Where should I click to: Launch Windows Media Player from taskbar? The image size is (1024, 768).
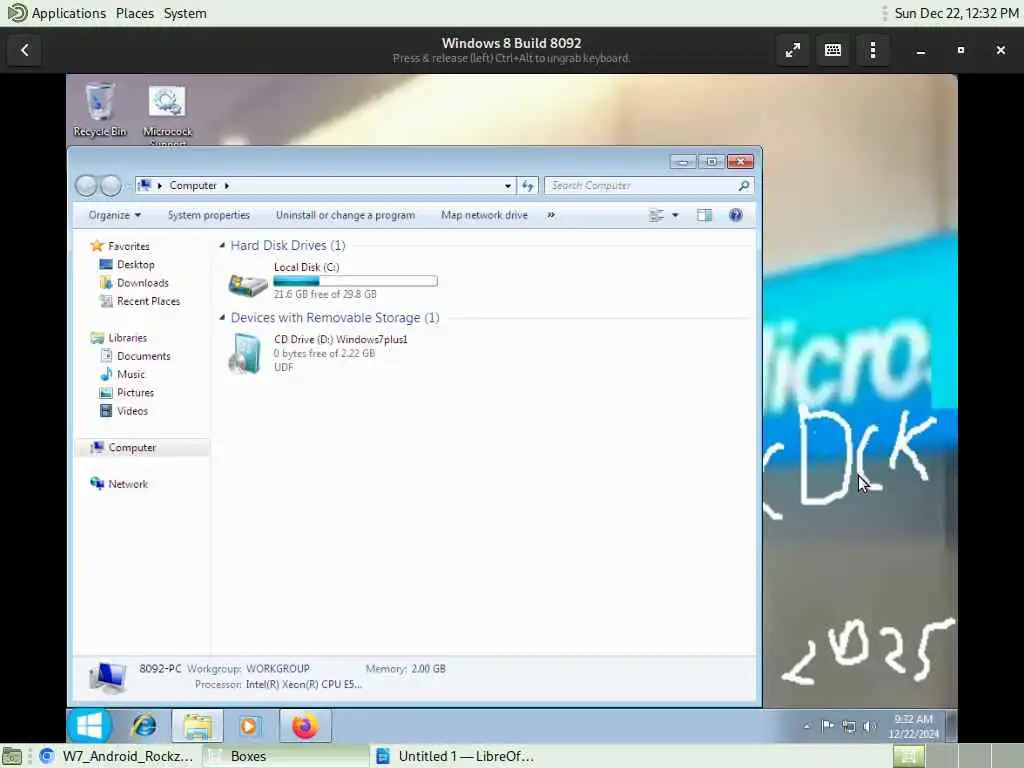(x=249, y=726)
